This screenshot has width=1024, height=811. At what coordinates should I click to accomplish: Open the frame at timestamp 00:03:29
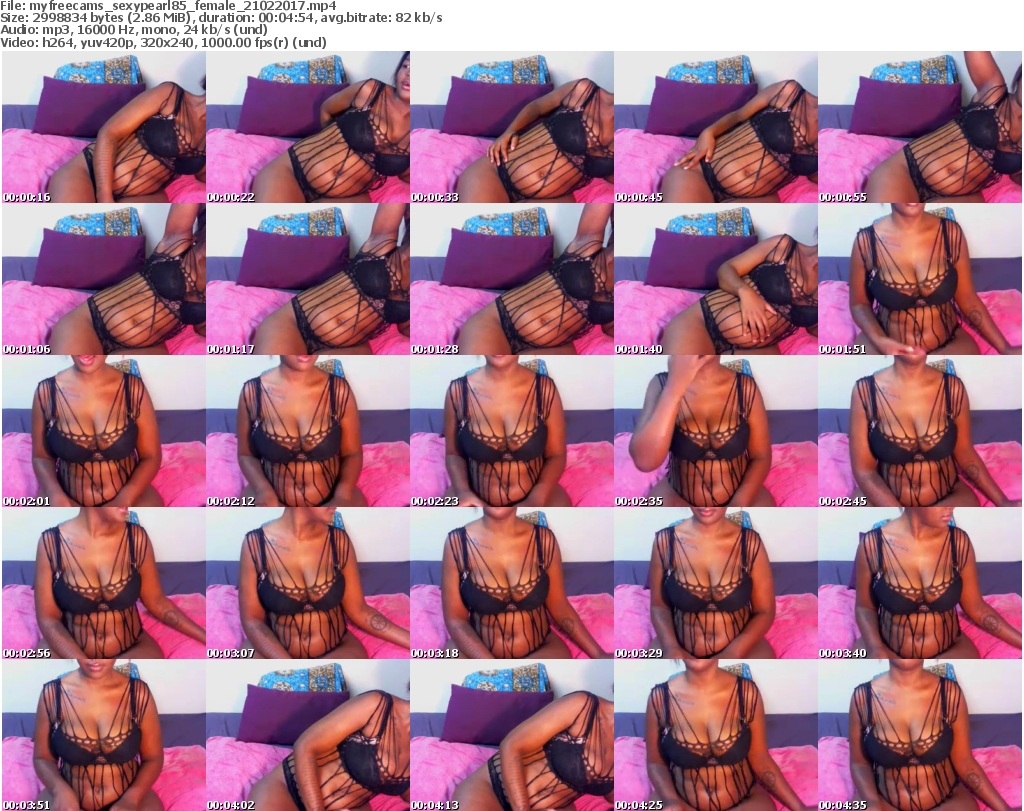click(716, 584)
